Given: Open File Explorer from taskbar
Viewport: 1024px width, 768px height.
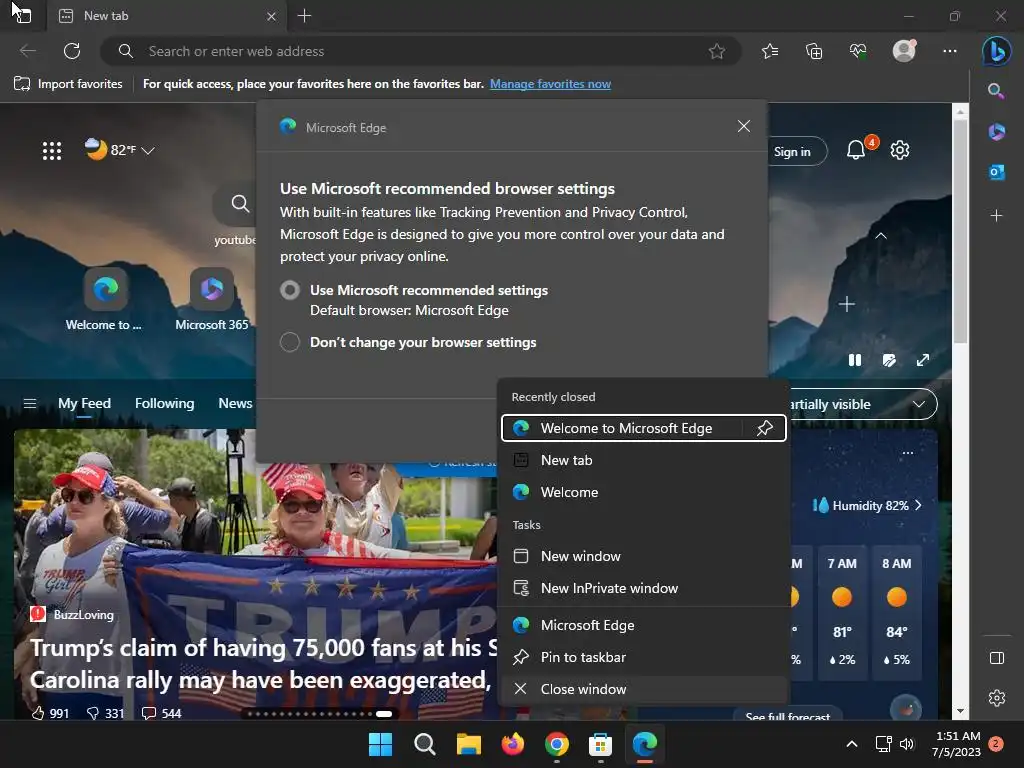Looking at the screenshot, I should pyautogui.click(x=468, y=744).
